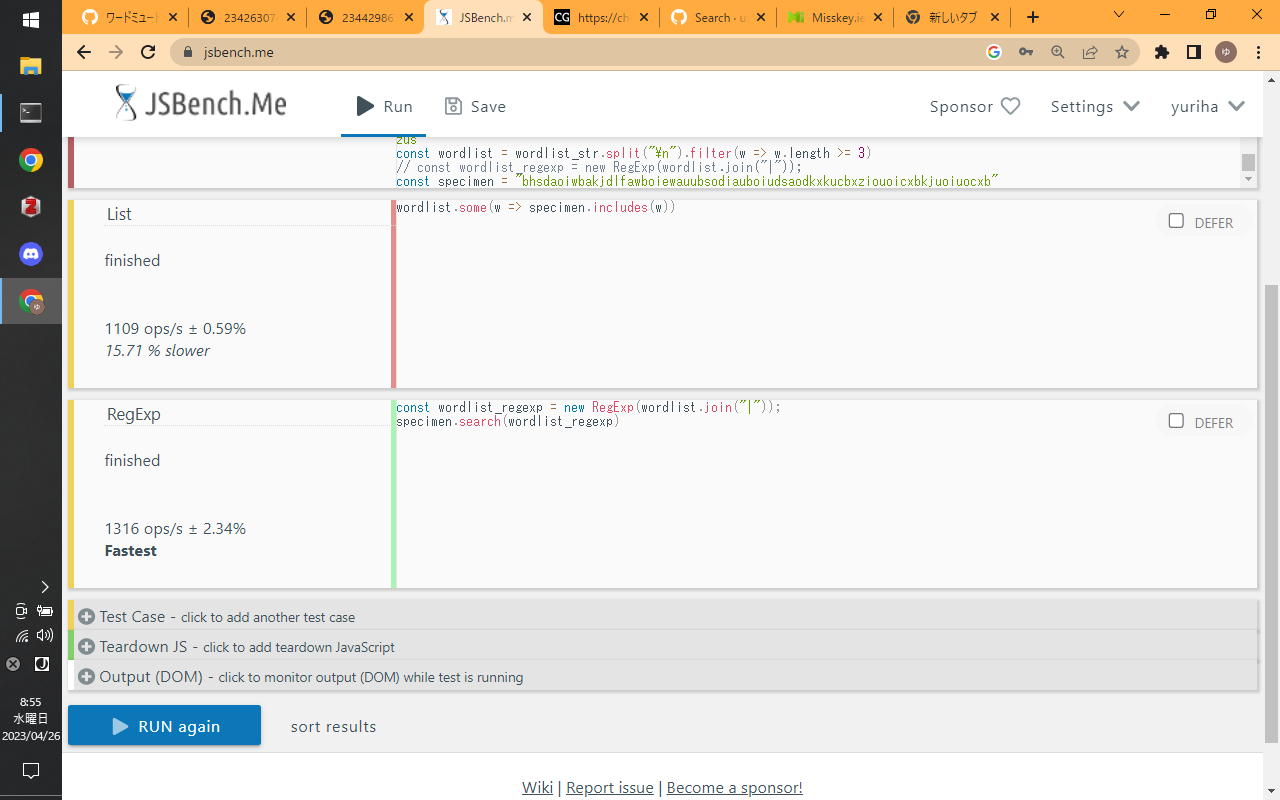The height and width of the screenshot is (800, 1280).
Task: Click the Sponsor heart icon
Action: [x=1009, y=105]
